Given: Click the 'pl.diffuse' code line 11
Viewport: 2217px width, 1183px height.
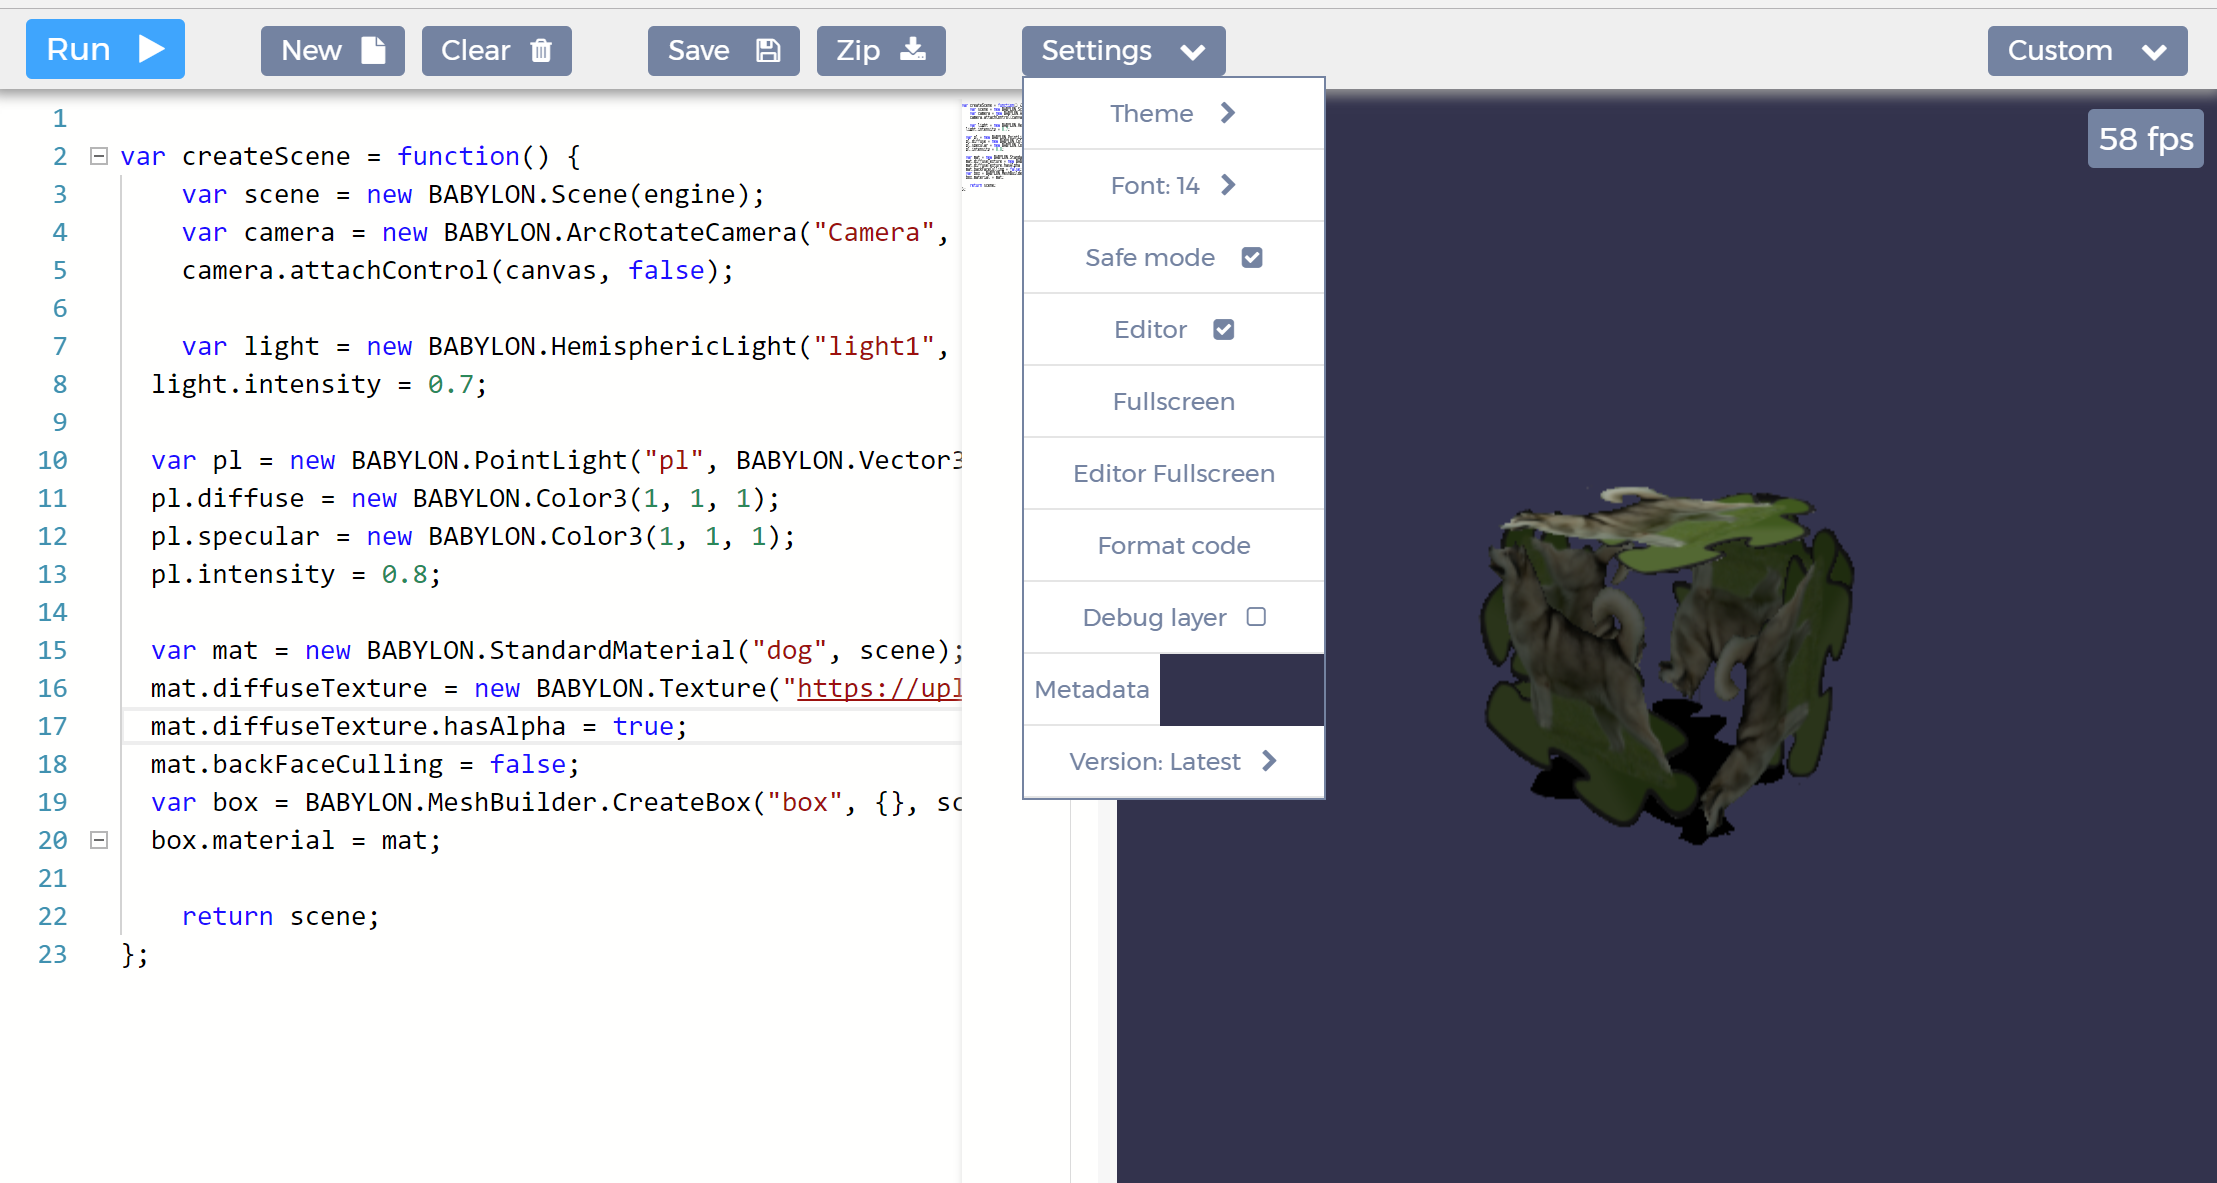Looking at the screenshot, I should point(465,498).
